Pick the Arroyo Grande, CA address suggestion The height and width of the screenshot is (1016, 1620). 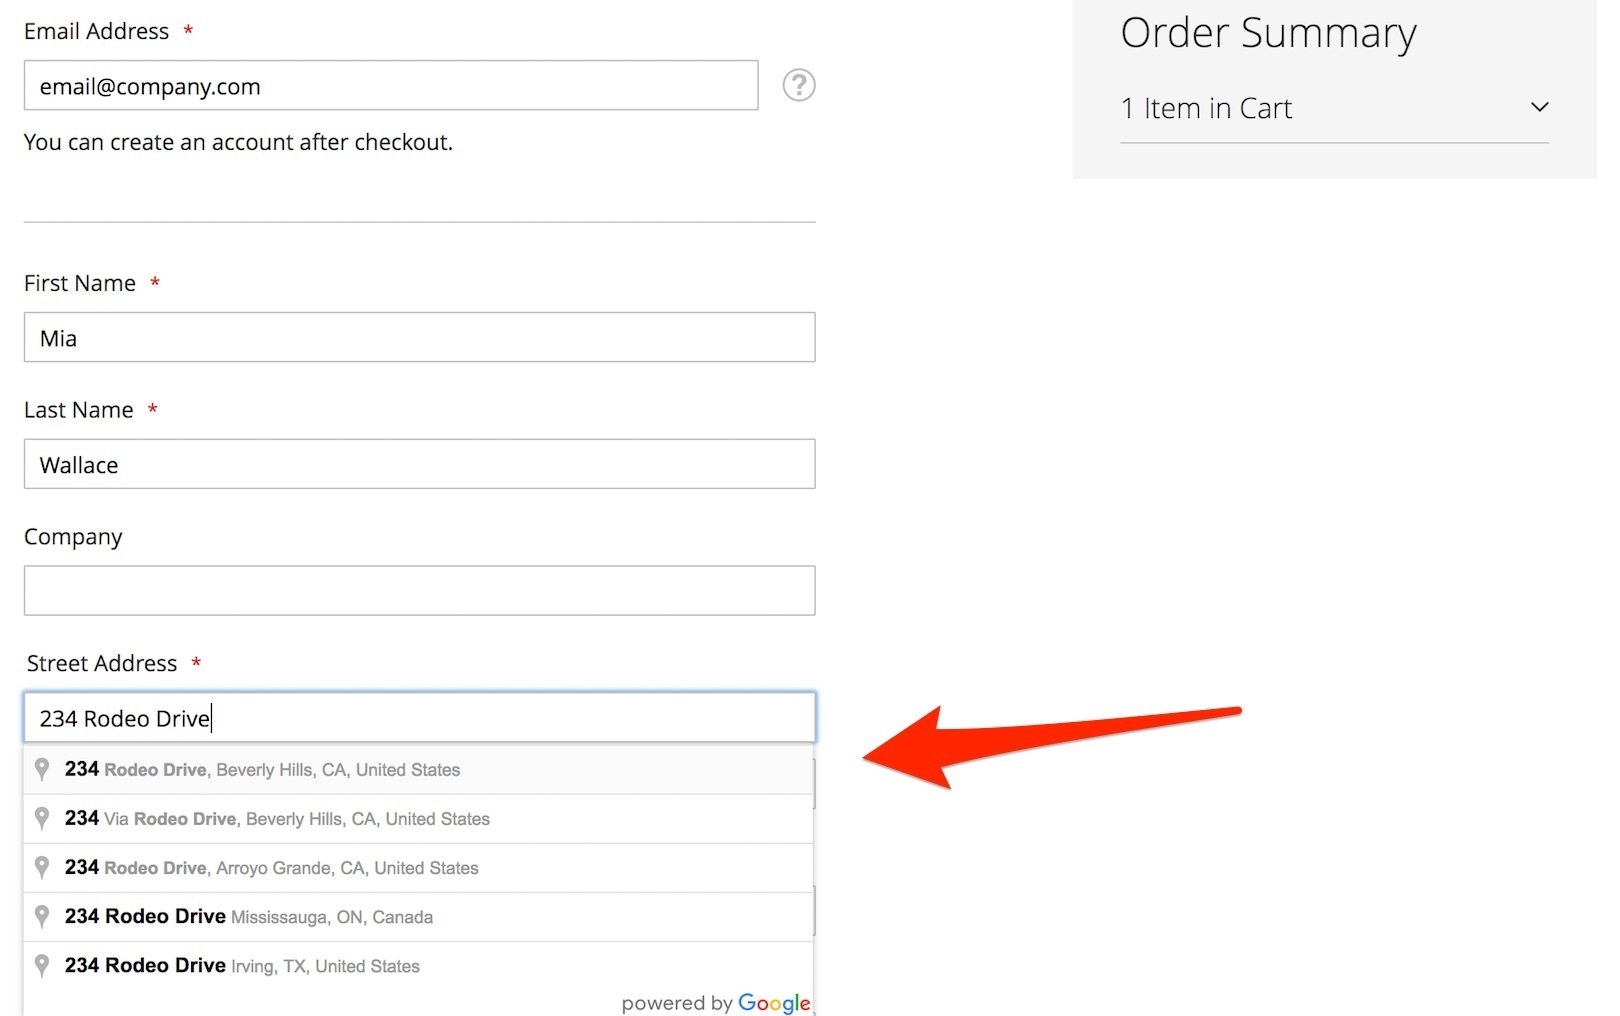click(271, 868)
